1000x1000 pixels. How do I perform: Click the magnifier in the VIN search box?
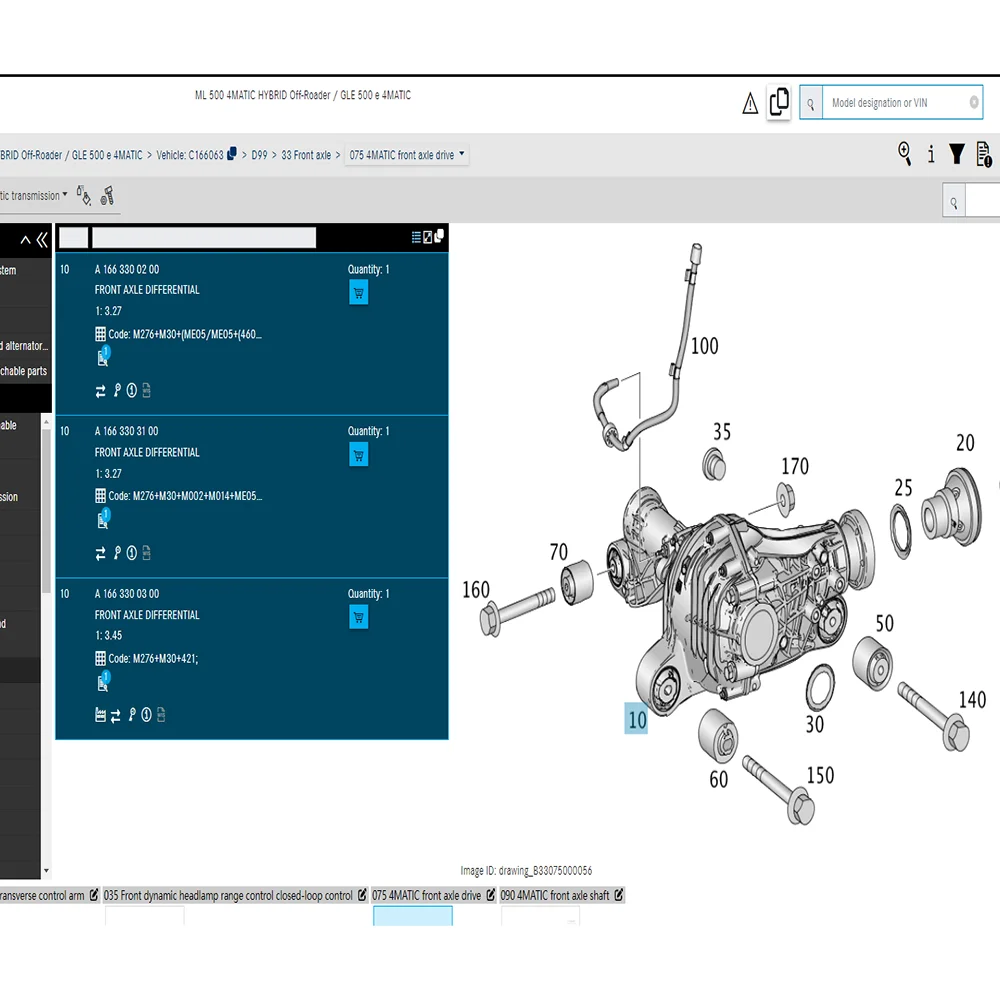pyautogui.click(x=811, y=103)
